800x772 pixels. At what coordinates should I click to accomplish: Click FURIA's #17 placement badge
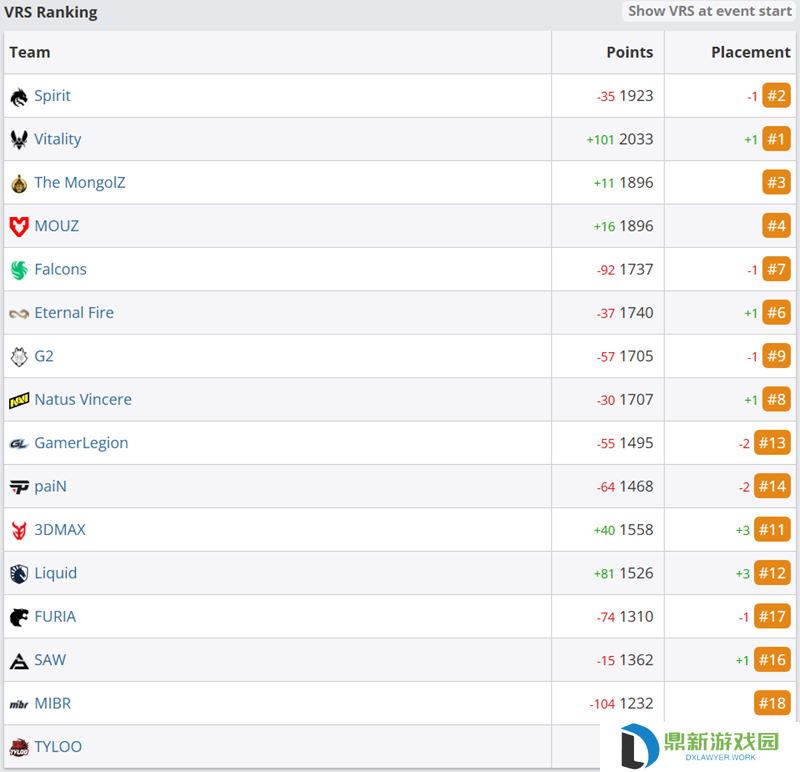click(x=772, y=616)
